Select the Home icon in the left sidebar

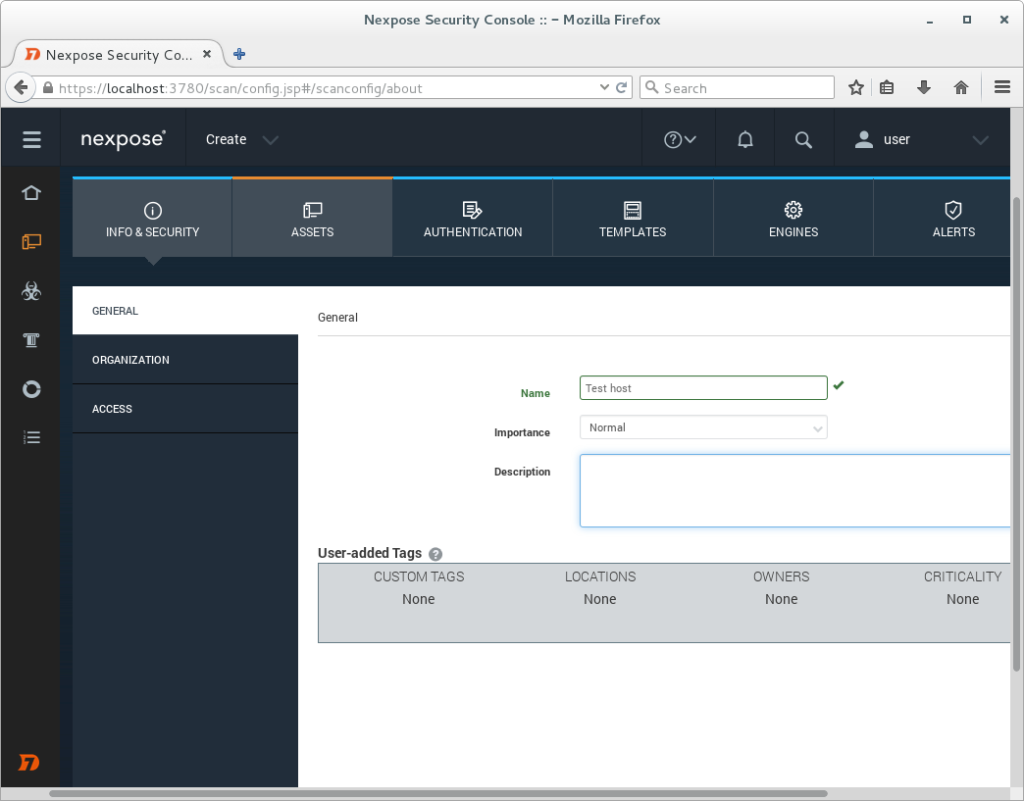click(30, 192)
